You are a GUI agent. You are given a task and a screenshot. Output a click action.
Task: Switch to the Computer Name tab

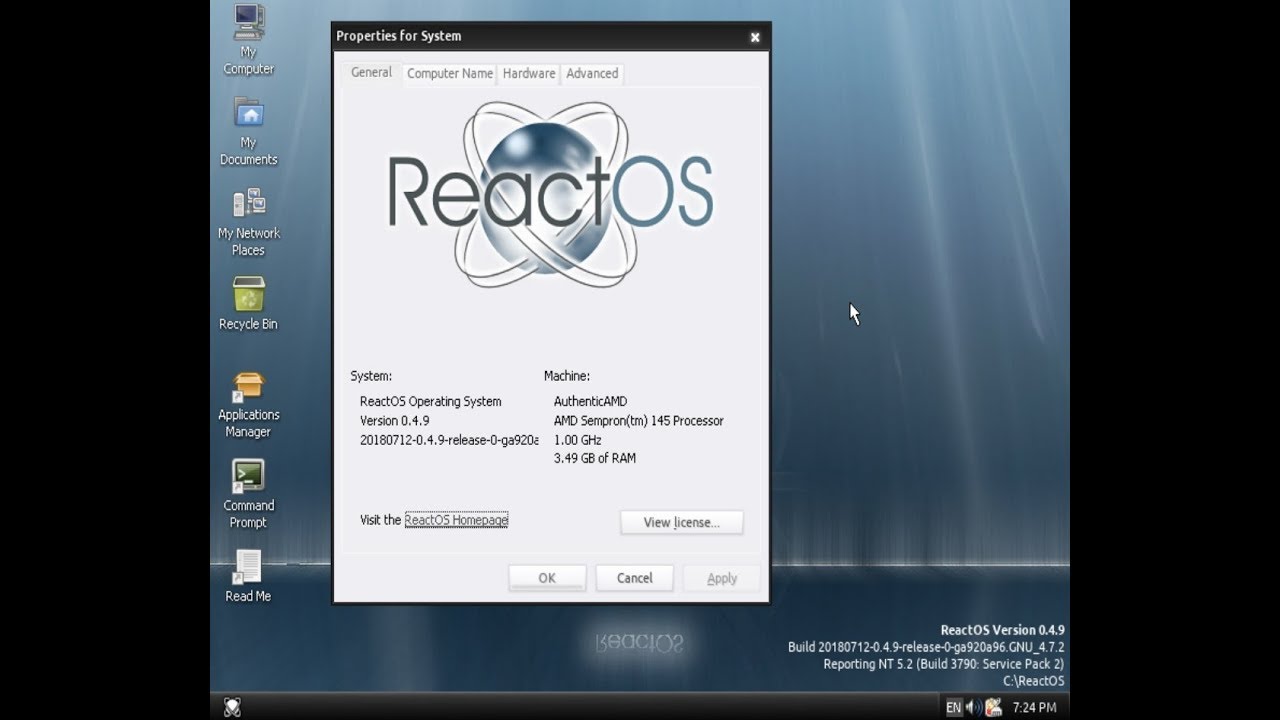[x=450, y=74]
